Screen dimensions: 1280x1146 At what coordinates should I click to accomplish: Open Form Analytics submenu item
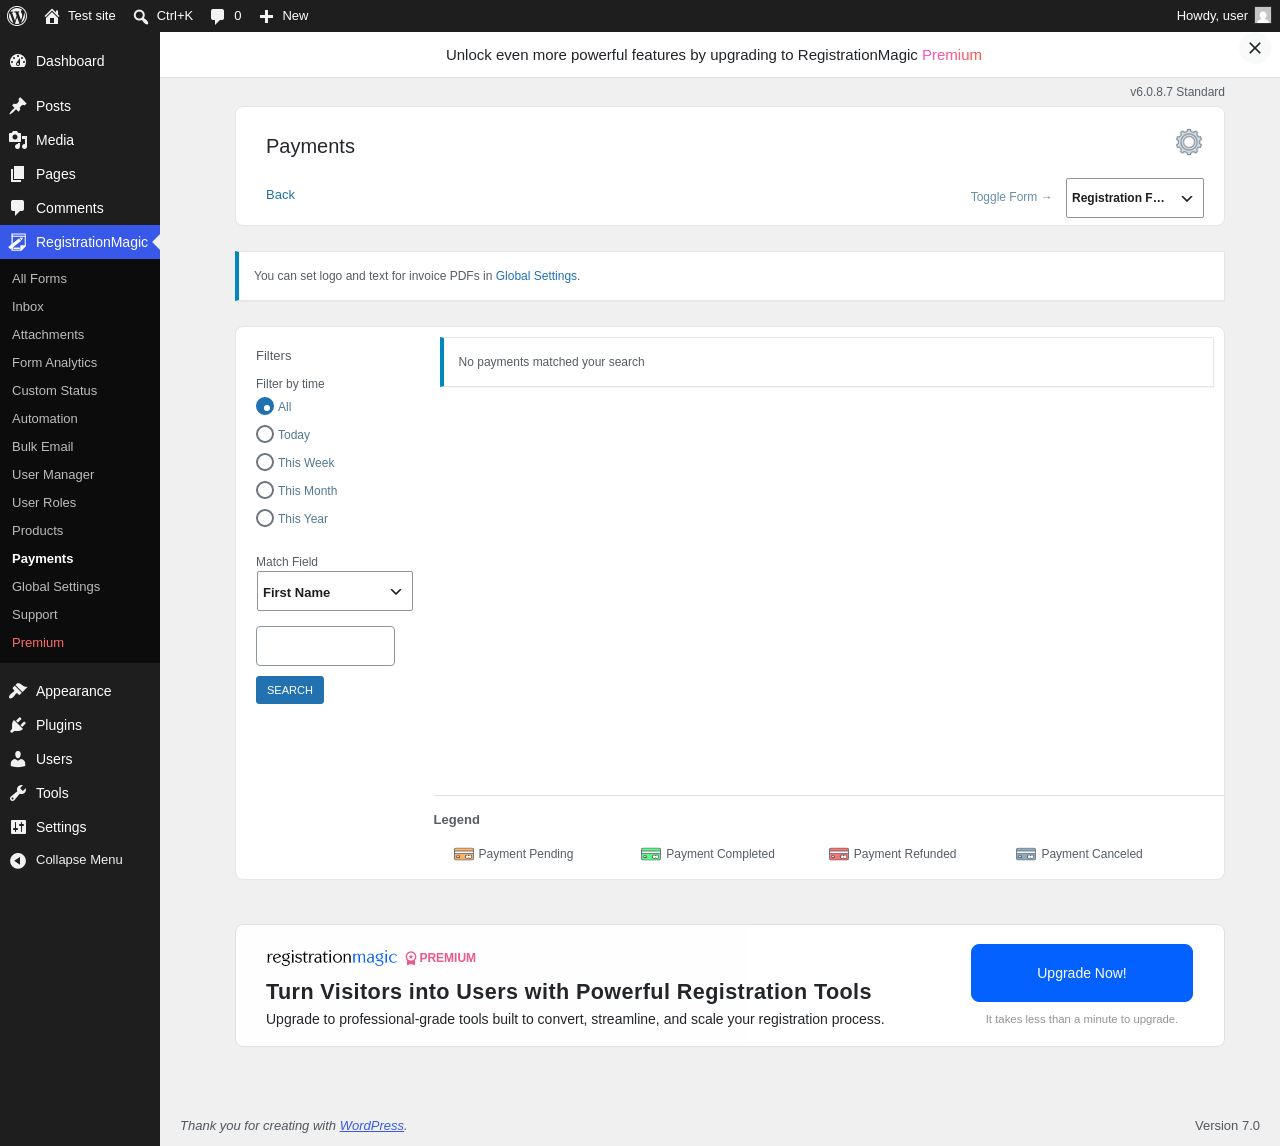55,363
